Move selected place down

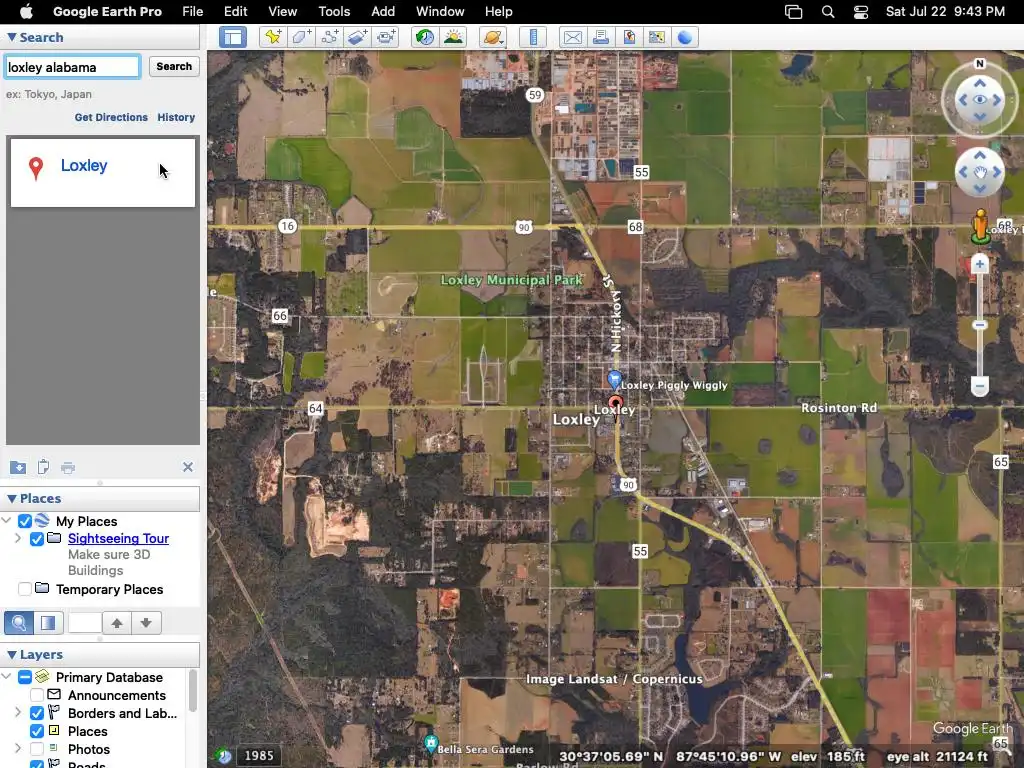(146, 623)
